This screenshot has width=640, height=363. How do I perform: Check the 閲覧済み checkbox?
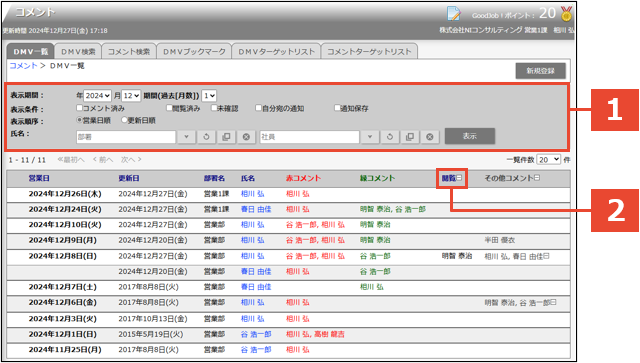[x=169, y=108]
